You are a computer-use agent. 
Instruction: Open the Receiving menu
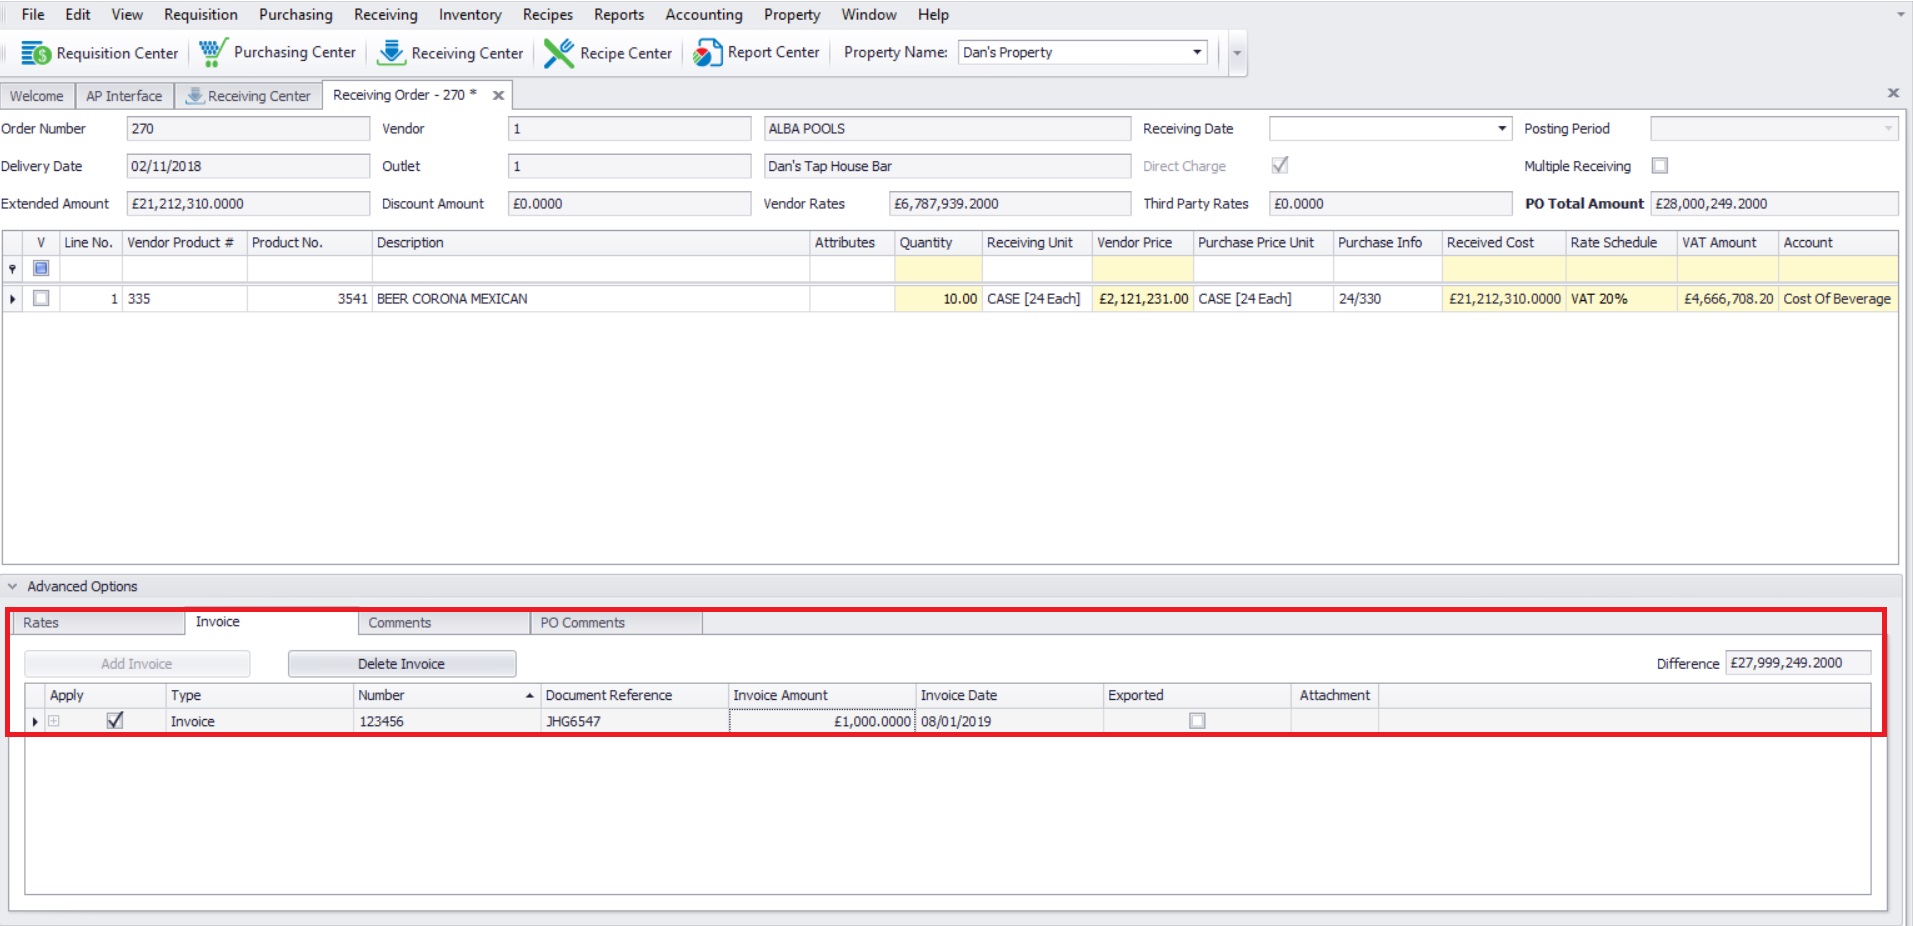tap(386, 14)
